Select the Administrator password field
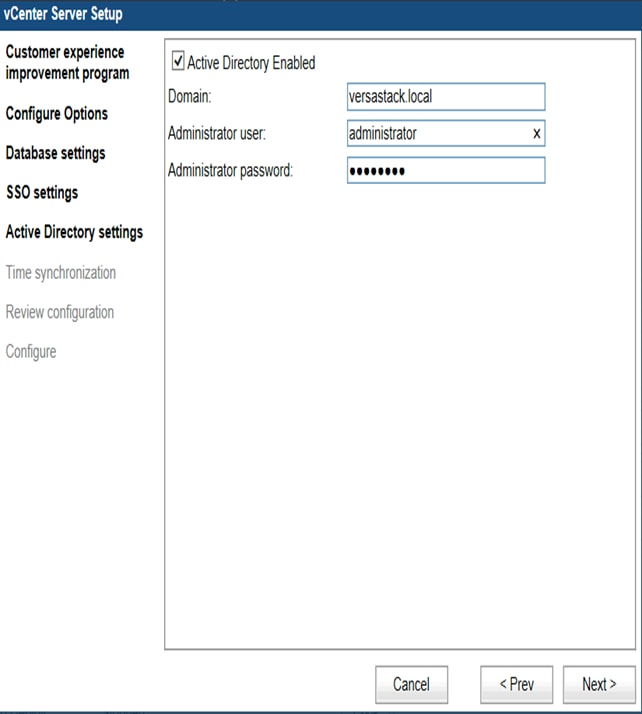Screen dimensions: 642x714 tap(445, 170)
